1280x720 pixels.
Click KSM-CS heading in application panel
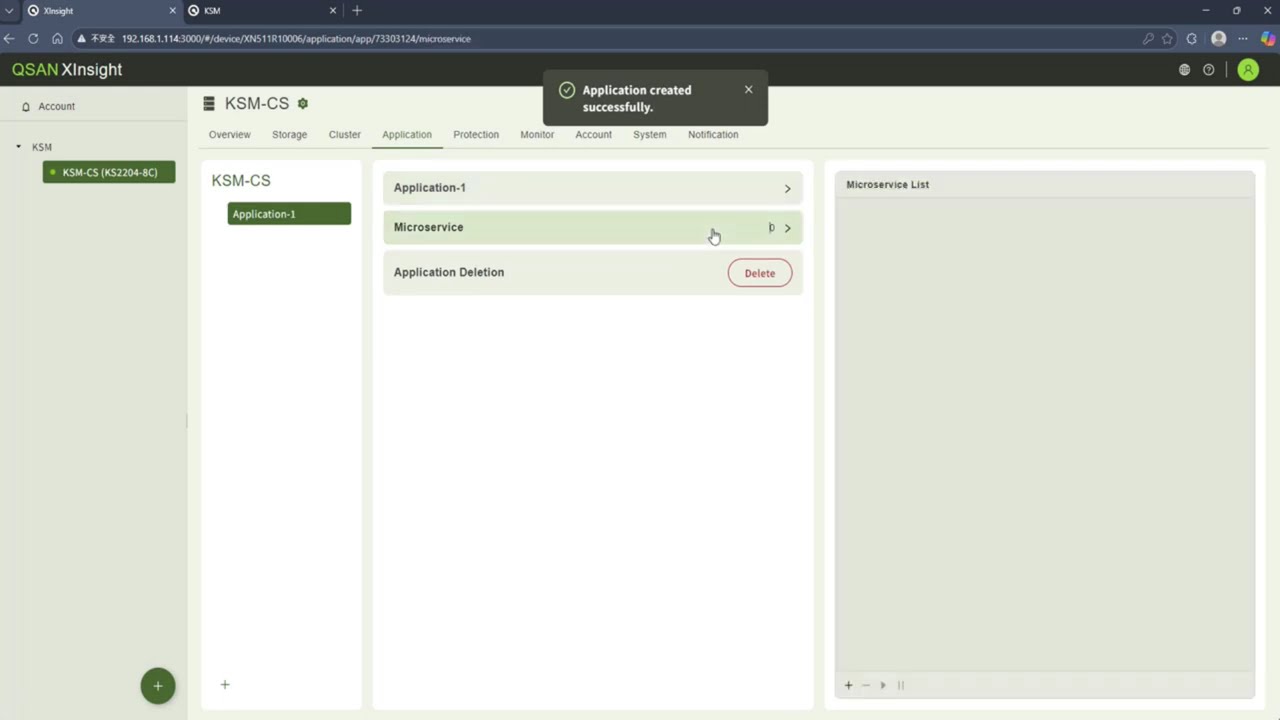click(x=241, y=181)
